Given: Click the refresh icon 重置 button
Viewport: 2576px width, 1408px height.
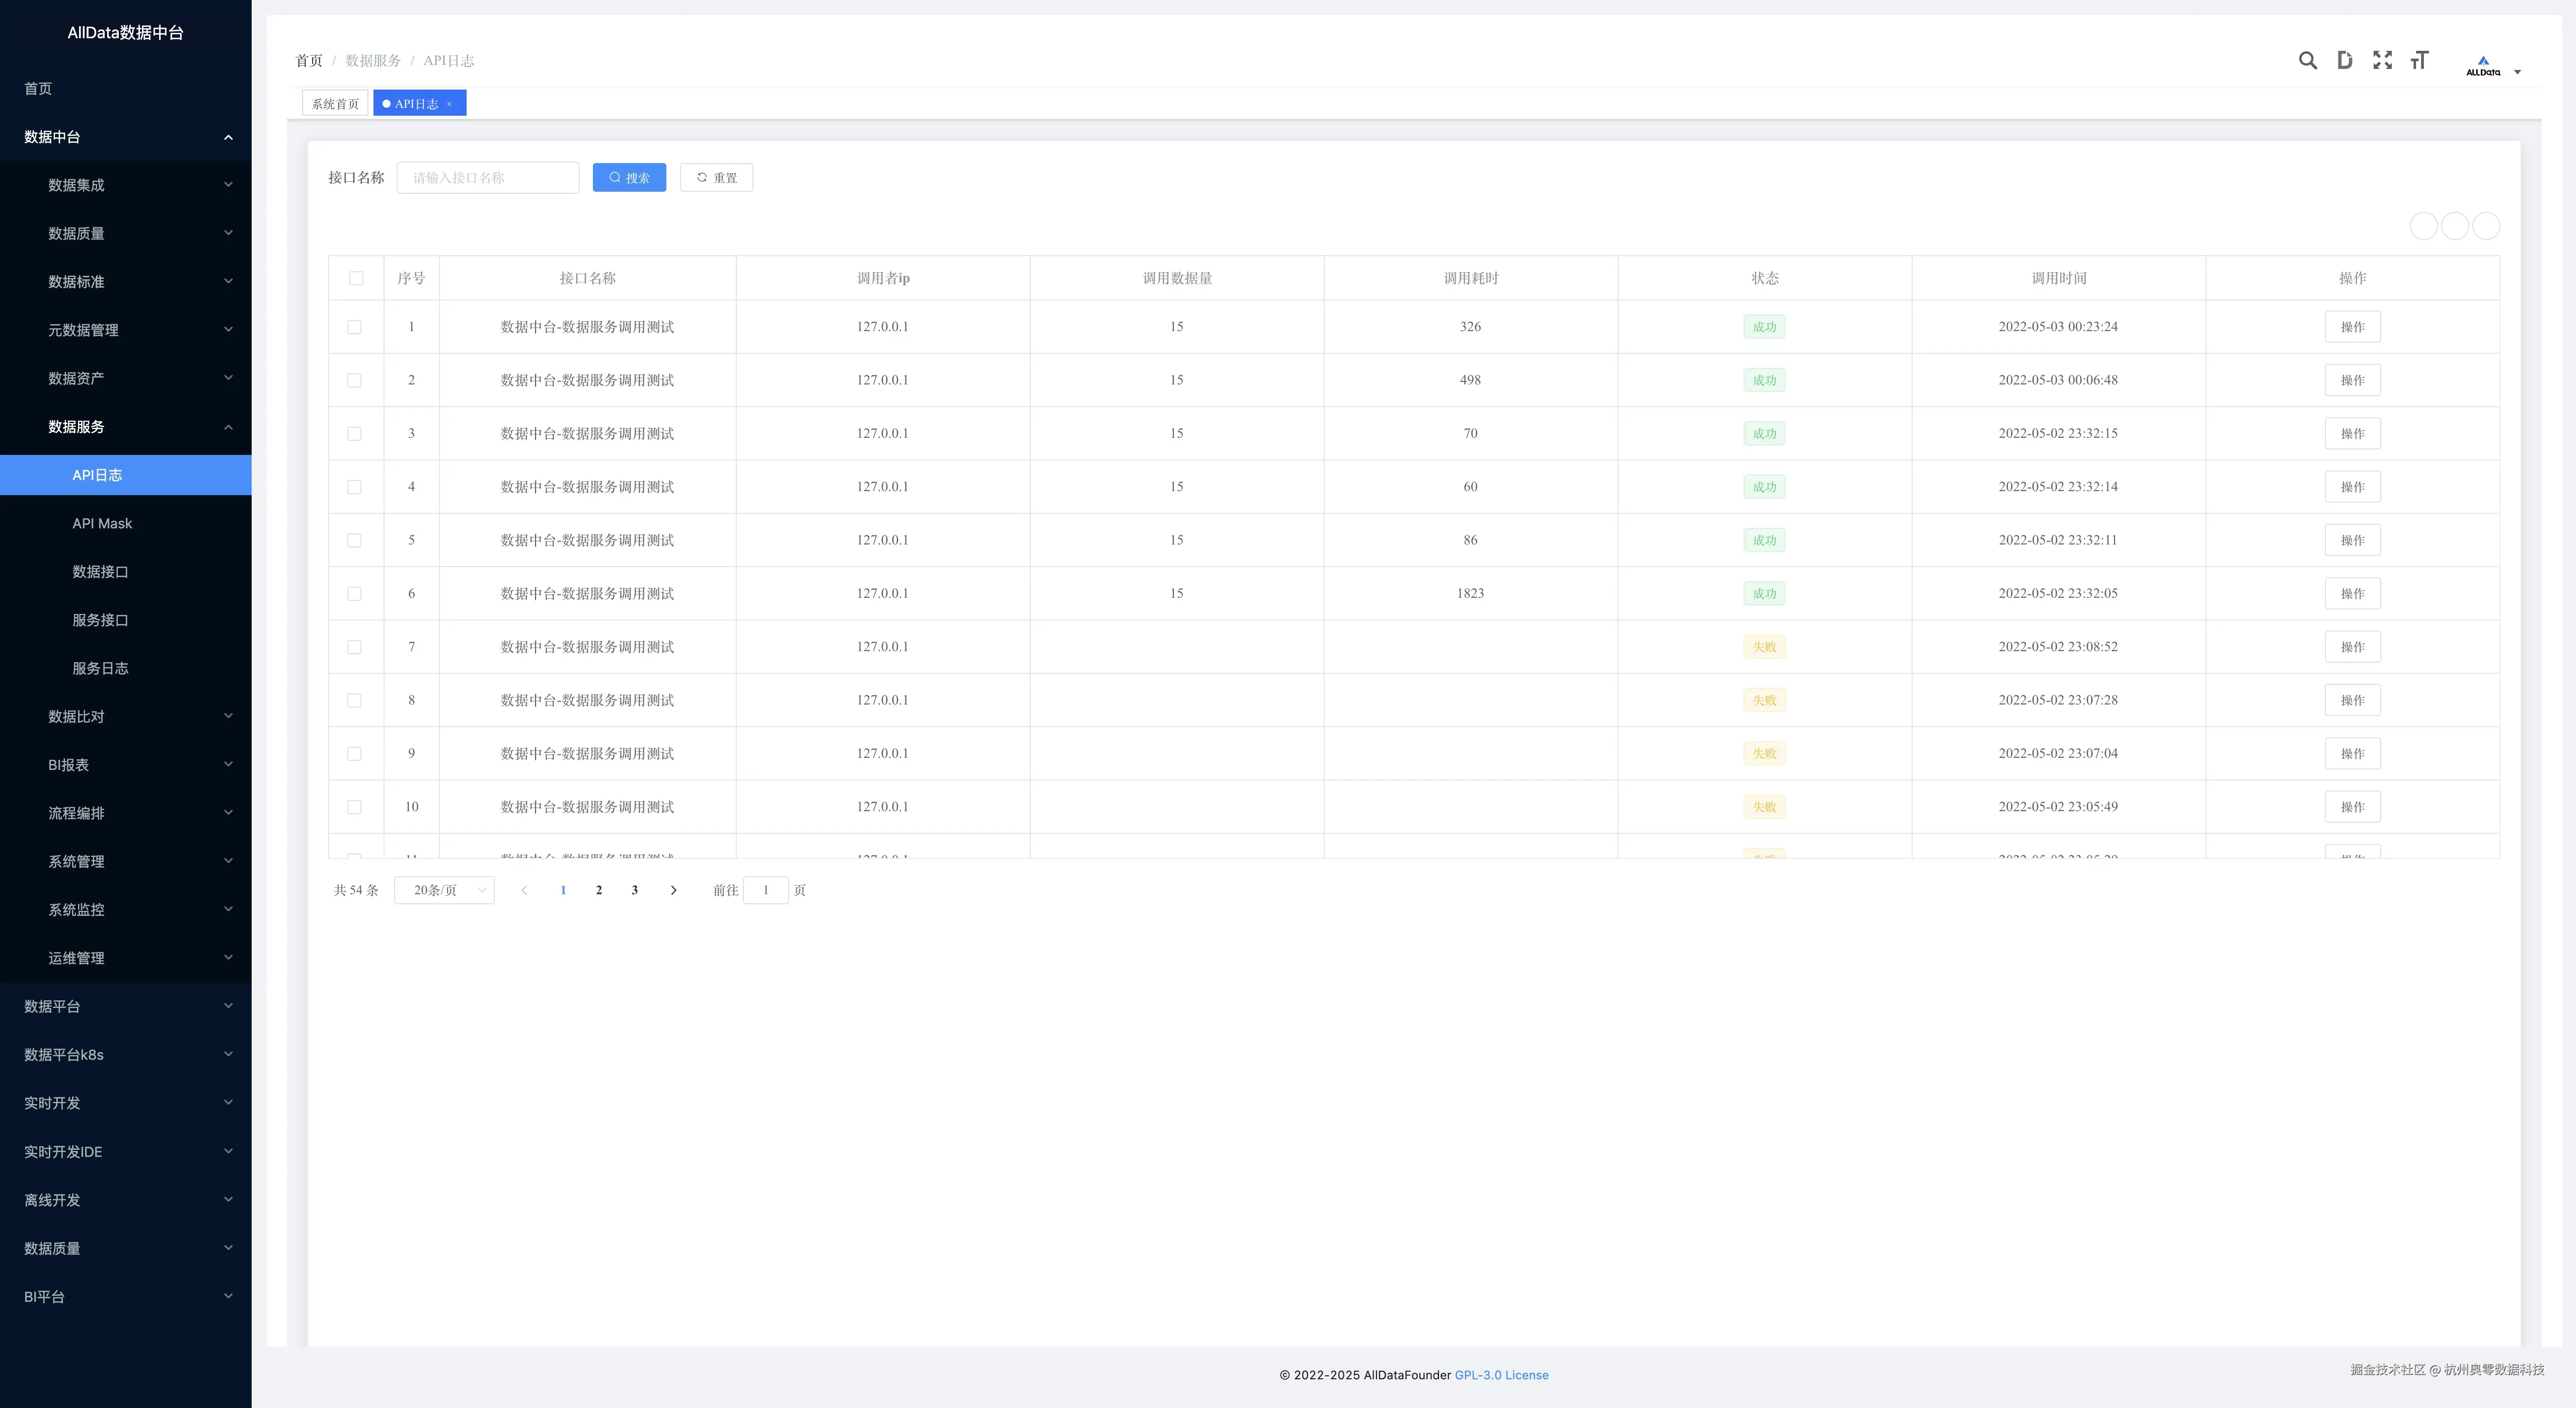Looking at the screenshot, I should tap(716, 178).
